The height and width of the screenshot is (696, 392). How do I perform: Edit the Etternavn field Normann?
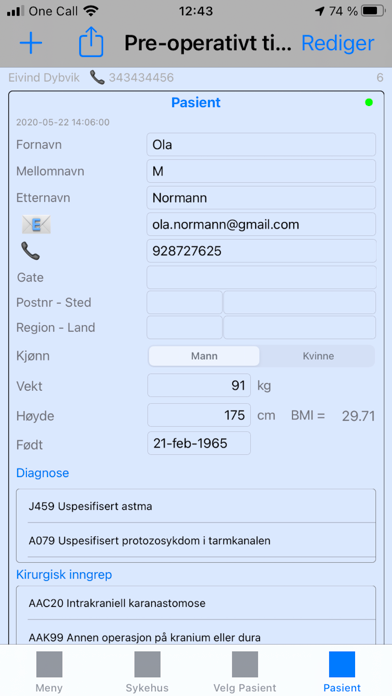click(261, 198)
